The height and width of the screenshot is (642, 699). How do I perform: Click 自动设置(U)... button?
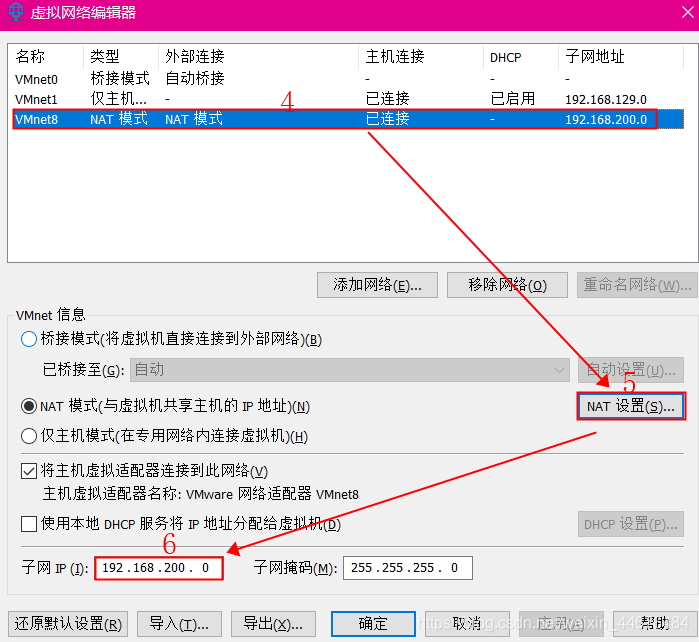tap(631, 370)
